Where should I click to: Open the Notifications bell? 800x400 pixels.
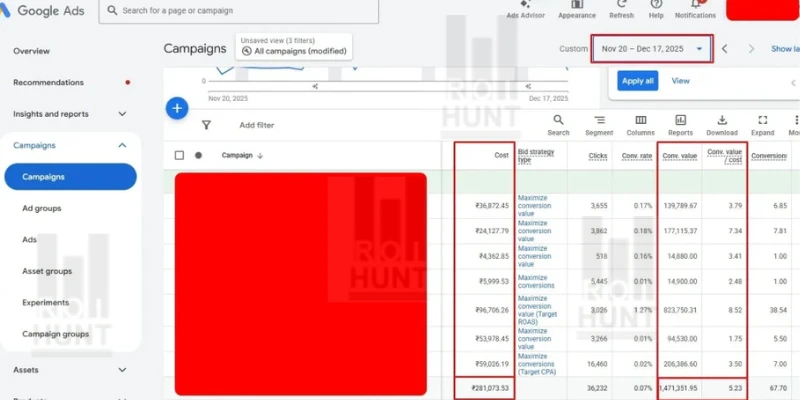695,9
